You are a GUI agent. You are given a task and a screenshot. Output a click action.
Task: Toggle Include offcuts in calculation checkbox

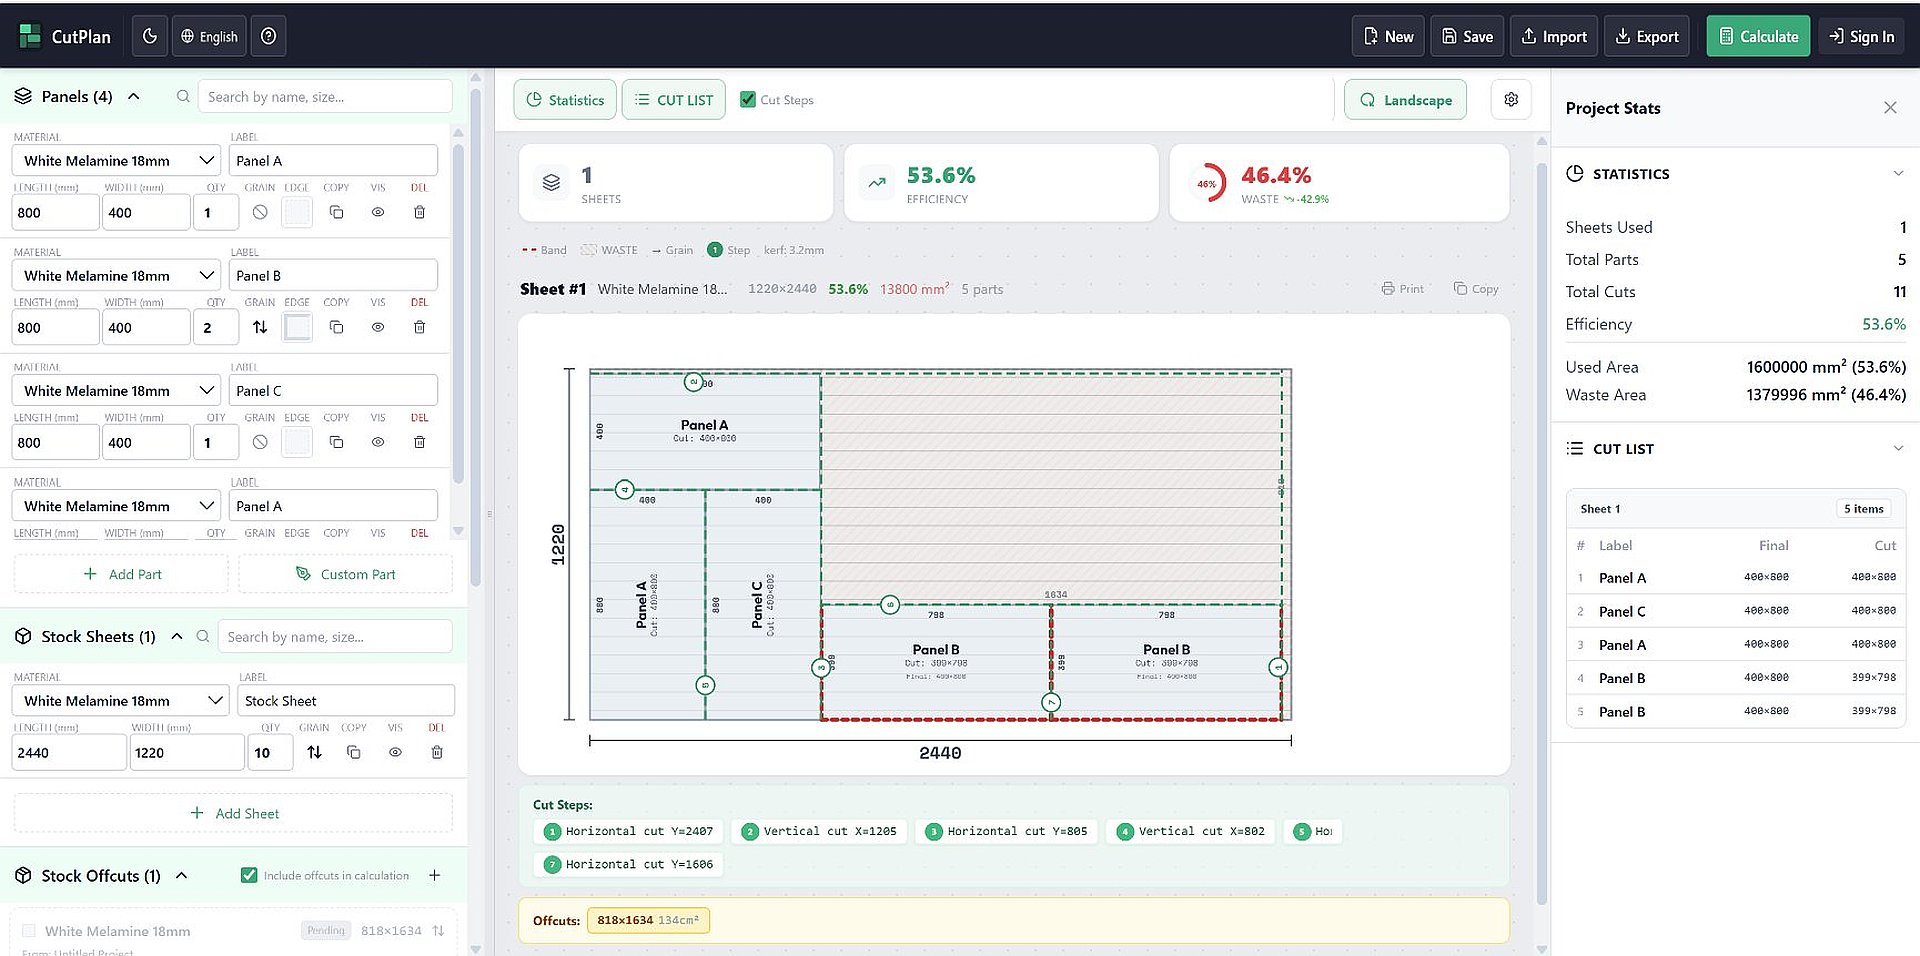coord(249,875)
